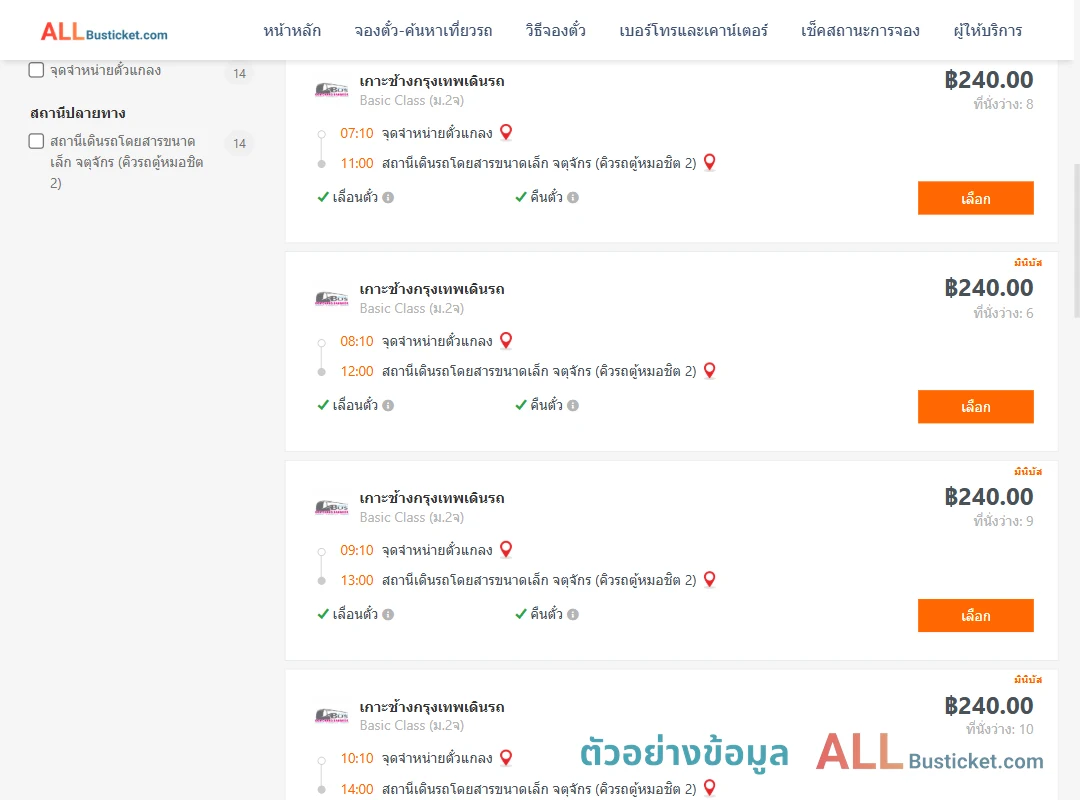Screen dimensions: 1080x800
Task: Tick the จุดจำหน่ายตั๋วแกลง filter checkbox
Action: click(x=36, y=70)
